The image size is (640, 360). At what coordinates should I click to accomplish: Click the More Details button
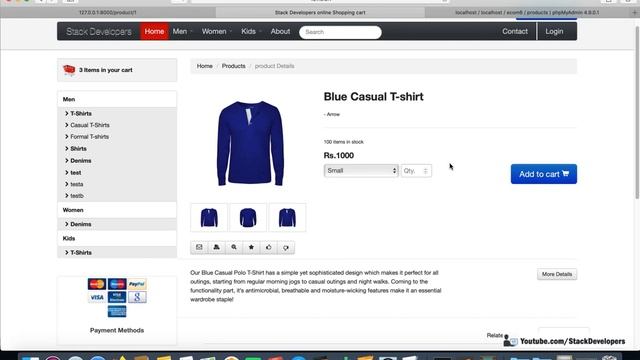[x=557, y=274]
